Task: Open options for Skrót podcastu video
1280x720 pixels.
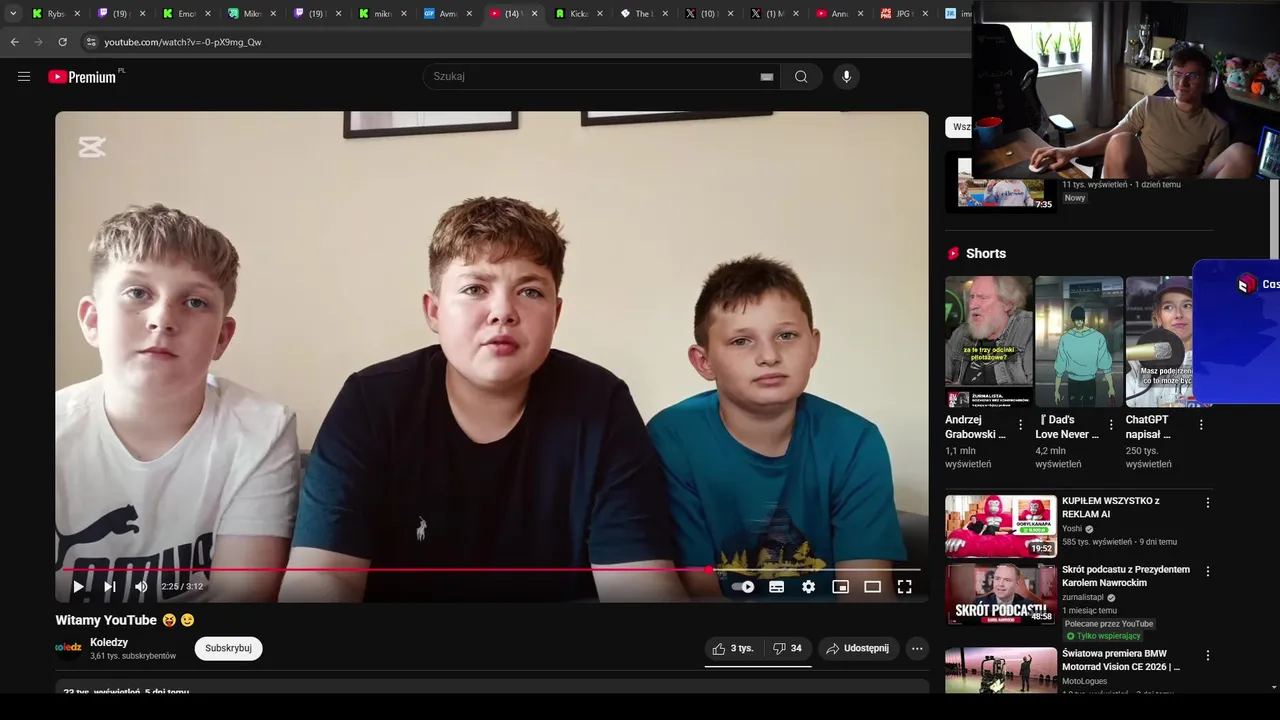Action: pyautogui.click(x=1208, y=572)
